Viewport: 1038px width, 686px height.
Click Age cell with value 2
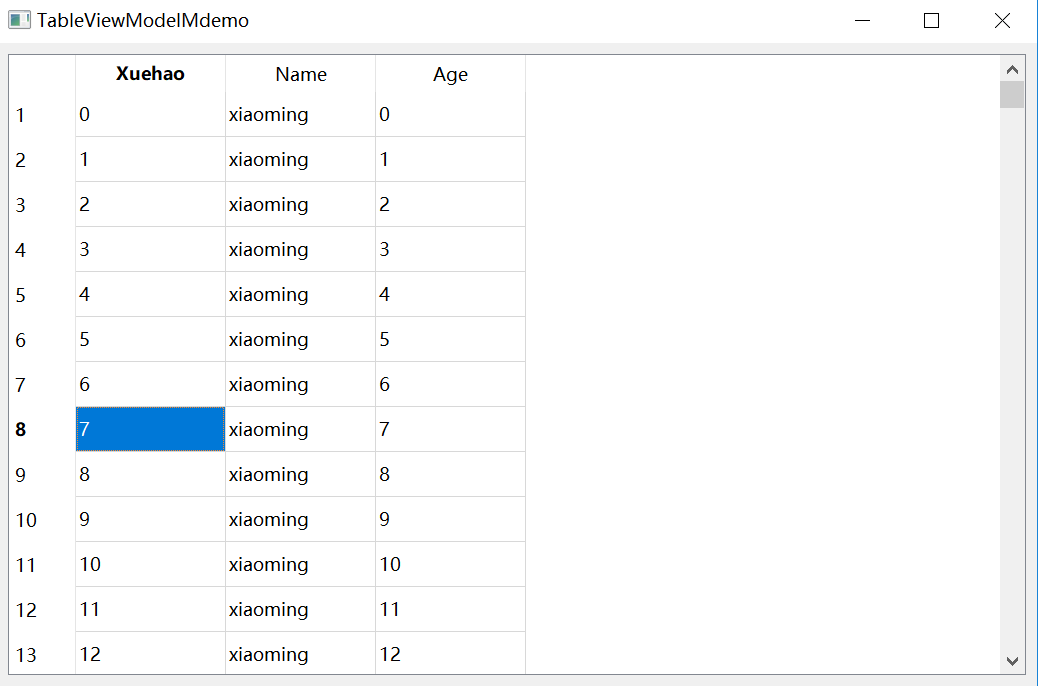[x=450, y=205]
